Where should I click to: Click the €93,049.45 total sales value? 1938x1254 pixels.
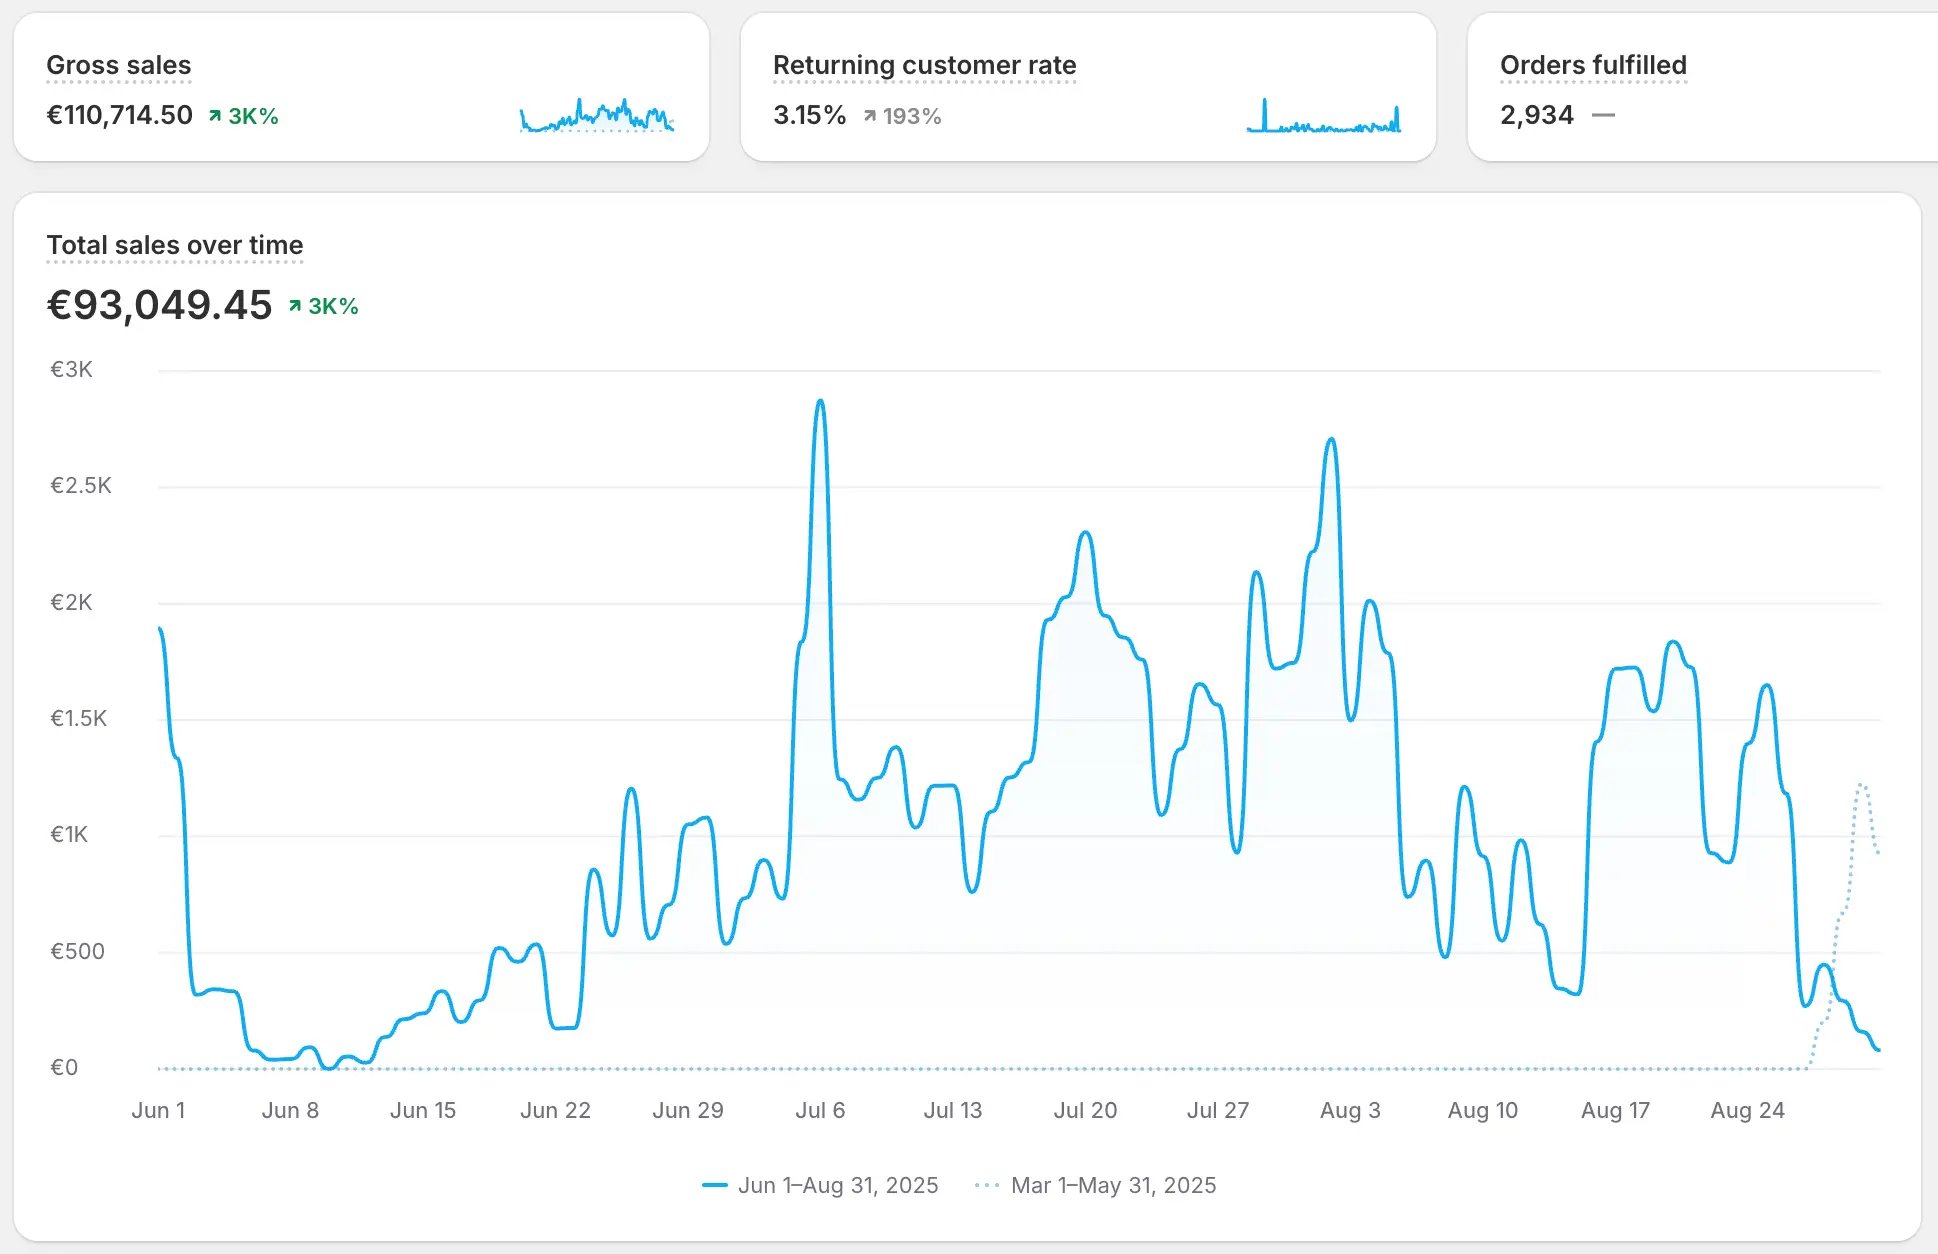[160, 305]
